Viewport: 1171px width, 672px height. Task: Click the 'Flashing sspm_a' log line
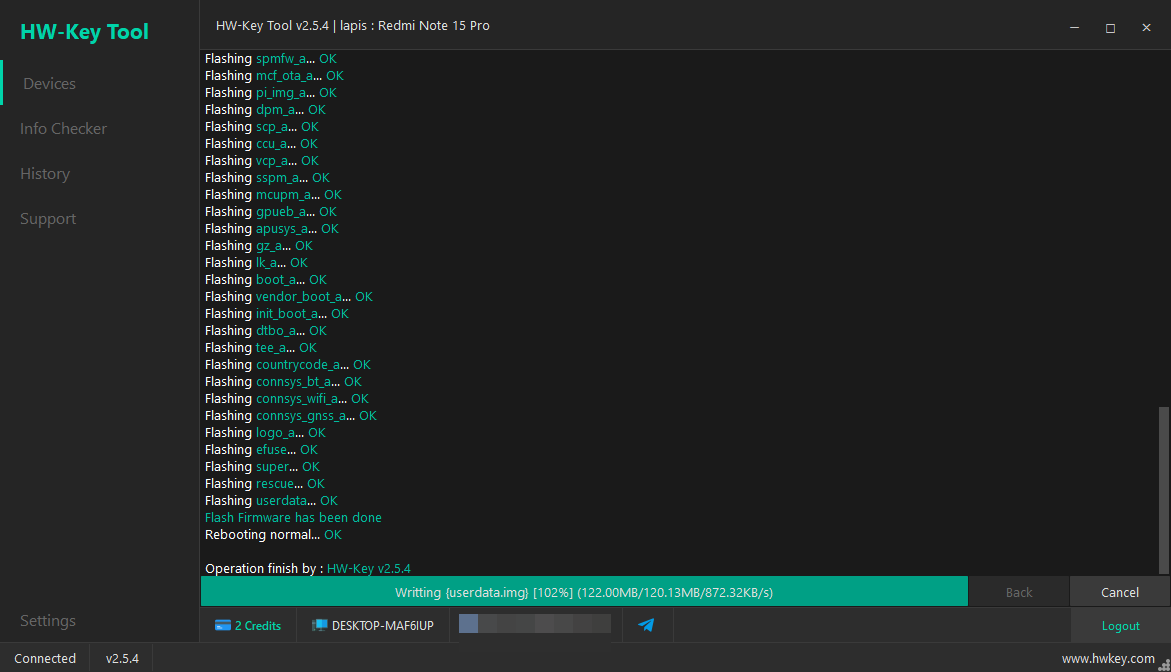(x=267, y=178)
